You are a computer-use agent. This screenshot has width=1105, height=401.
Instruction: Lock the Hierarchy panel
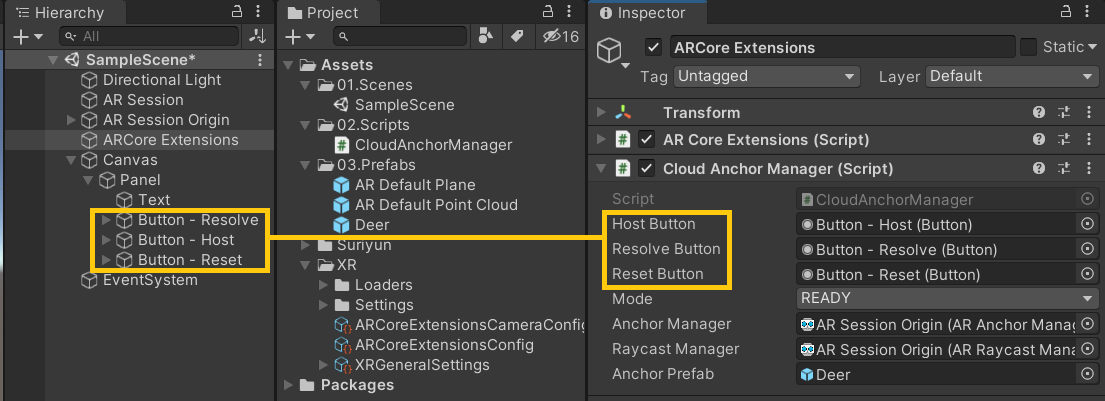(237, 11)
